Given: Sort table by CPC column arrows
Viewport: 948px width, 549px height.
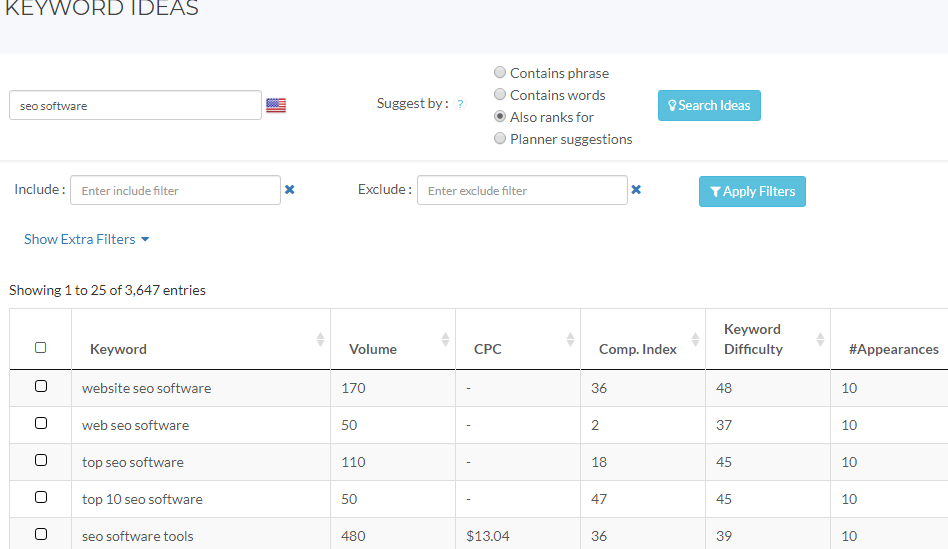Looking at the screenshot, I should [x=570, y=340].
